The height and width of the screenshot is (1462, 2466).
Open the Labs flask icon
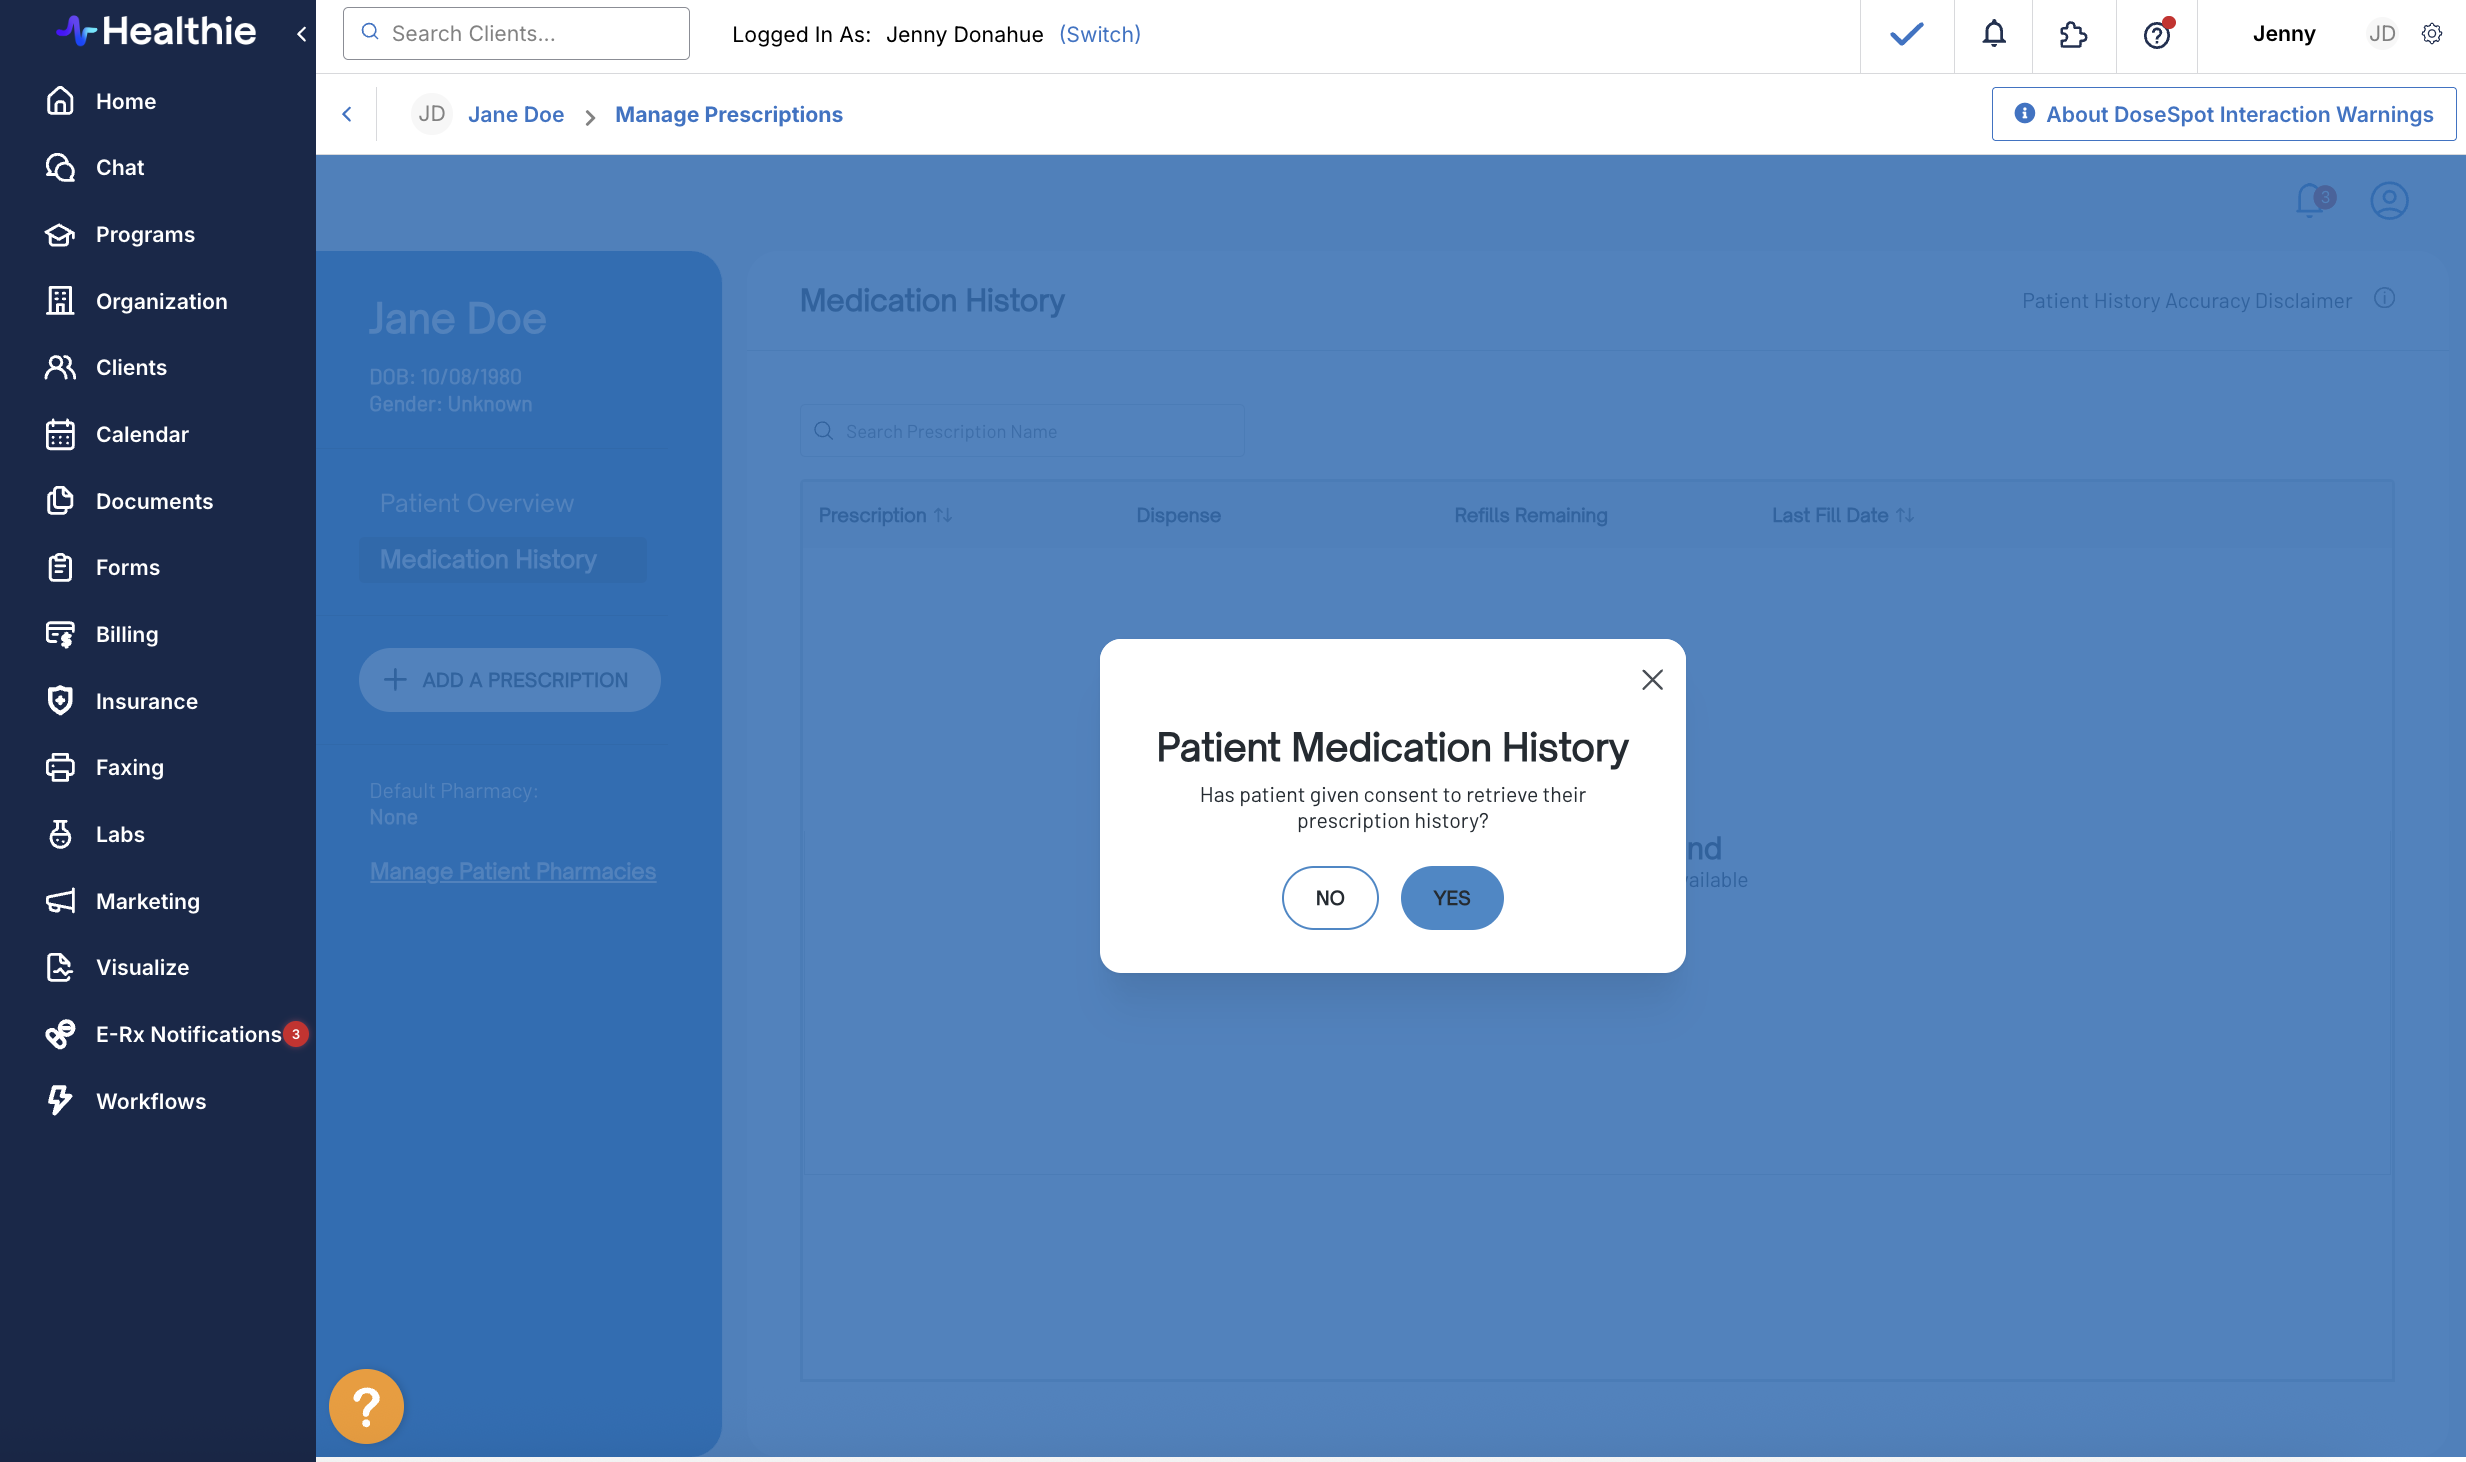[60, 834]
